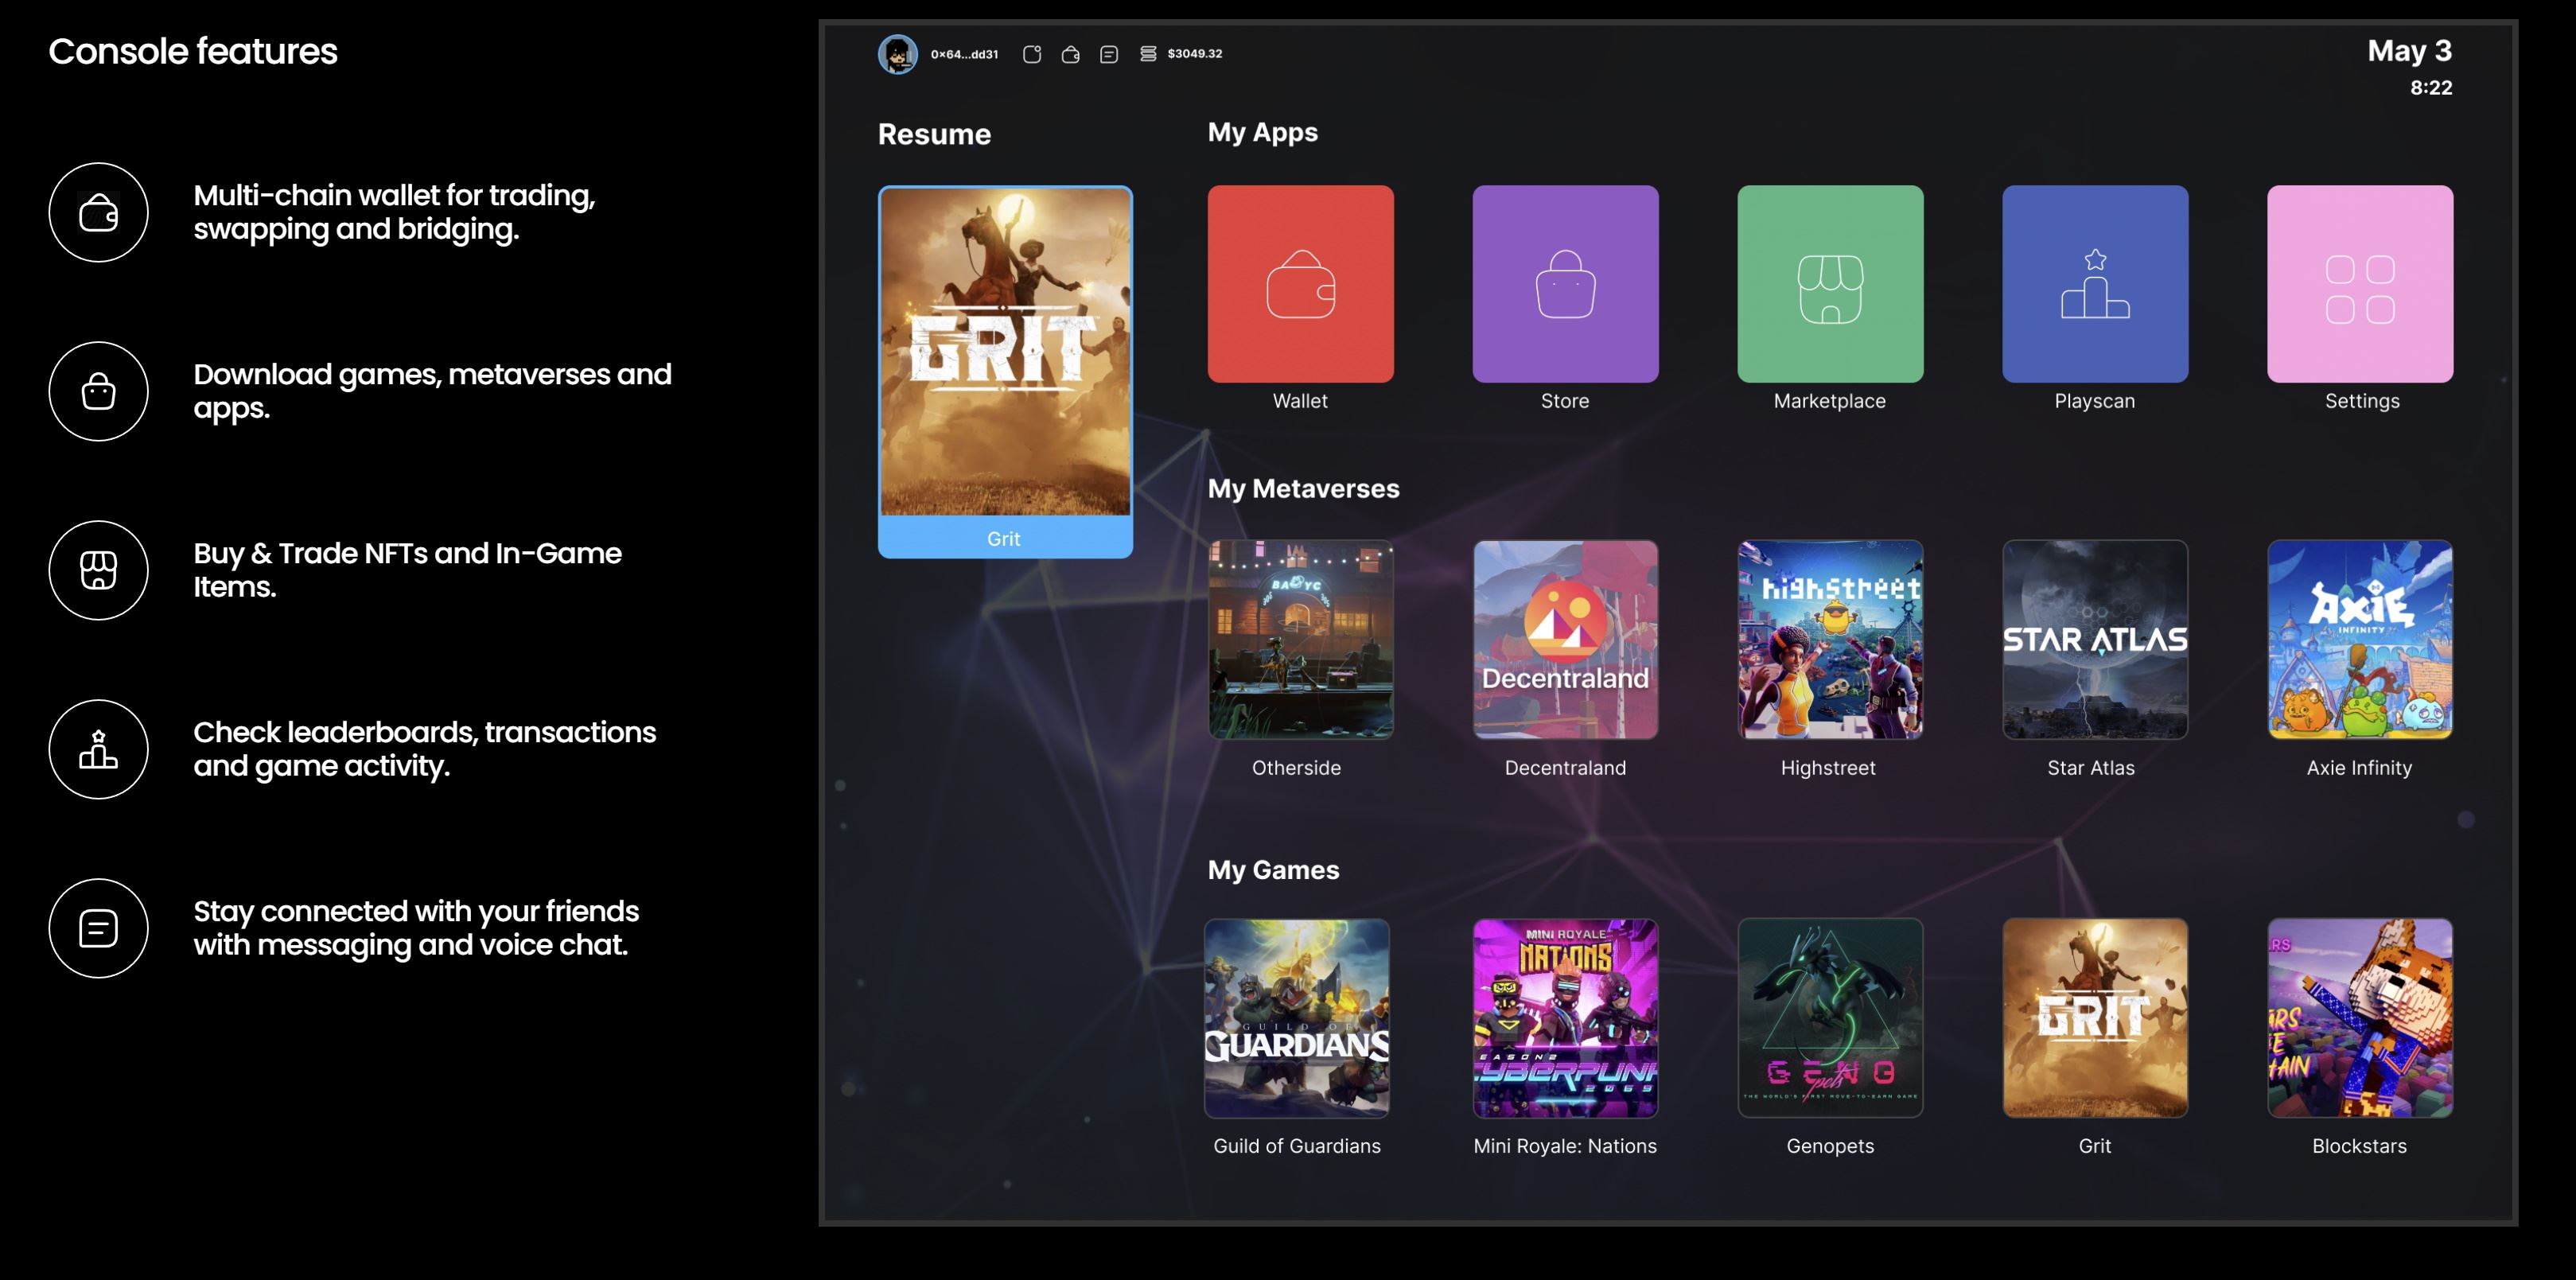Launch Axie Infinity
The width and height of the screenshot is (2576, 1280).
[2360, 640]
